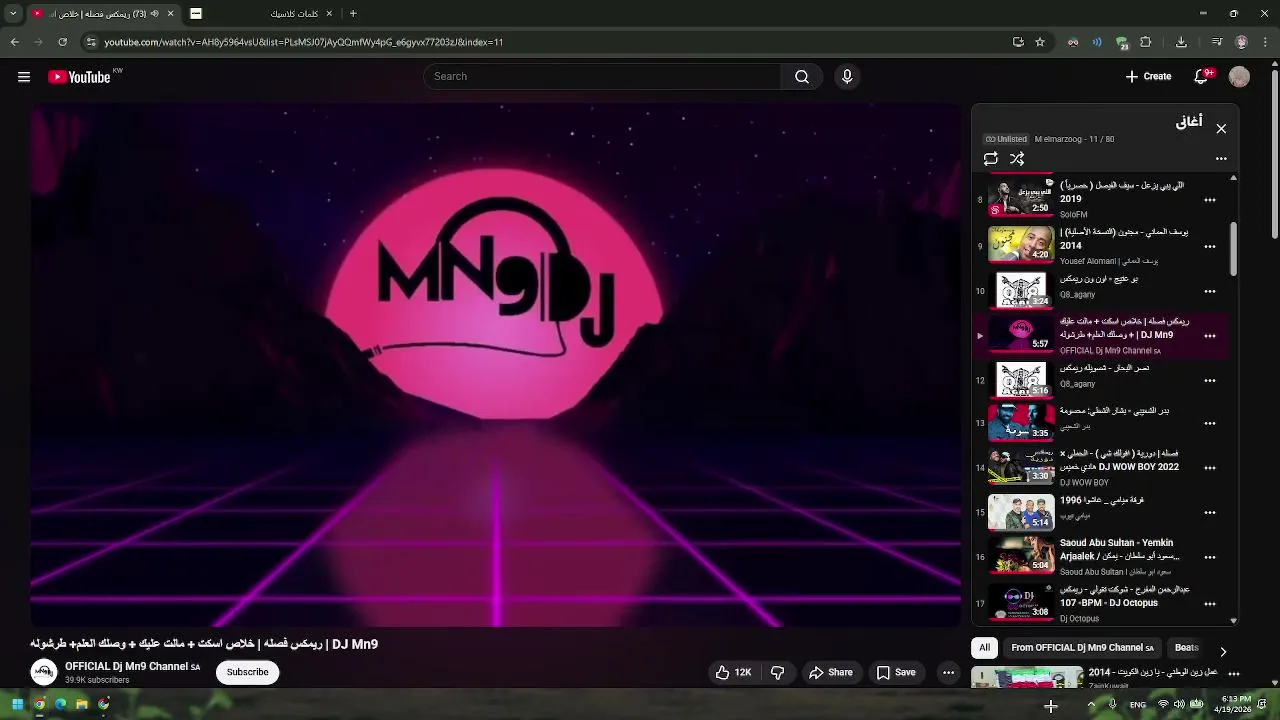Play Saoud Abu Sultan Yemkin video

pos(1021,556)
